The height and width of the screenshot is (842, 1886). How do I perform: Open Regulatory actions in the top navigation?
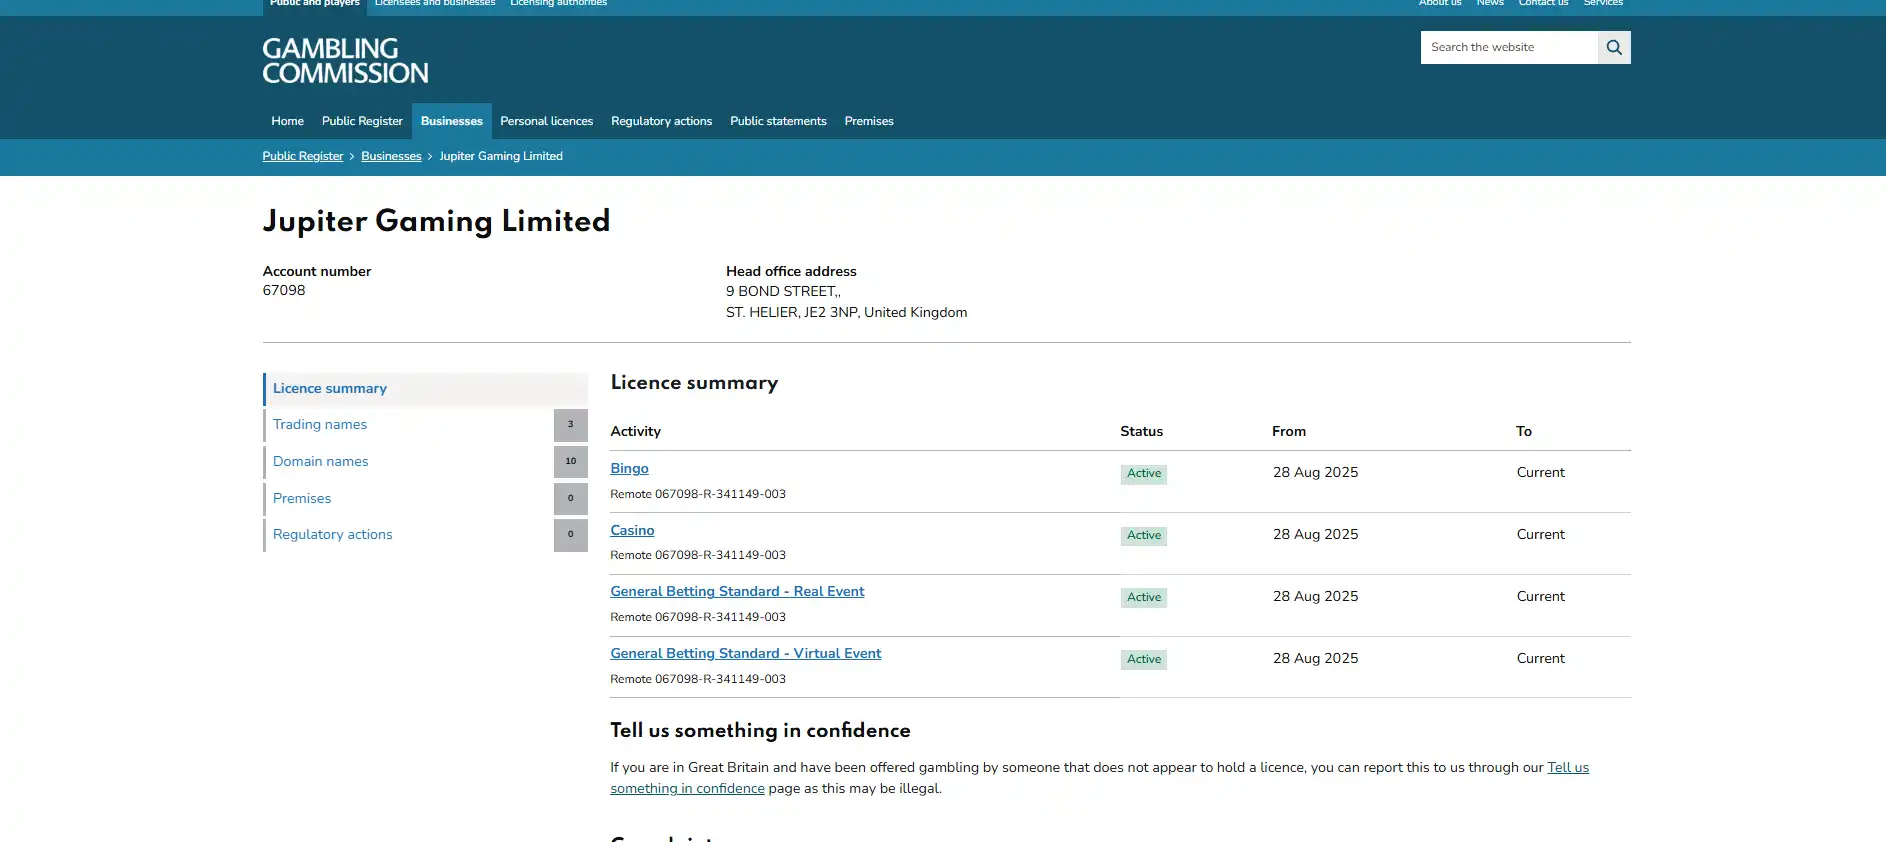[662, 121]
